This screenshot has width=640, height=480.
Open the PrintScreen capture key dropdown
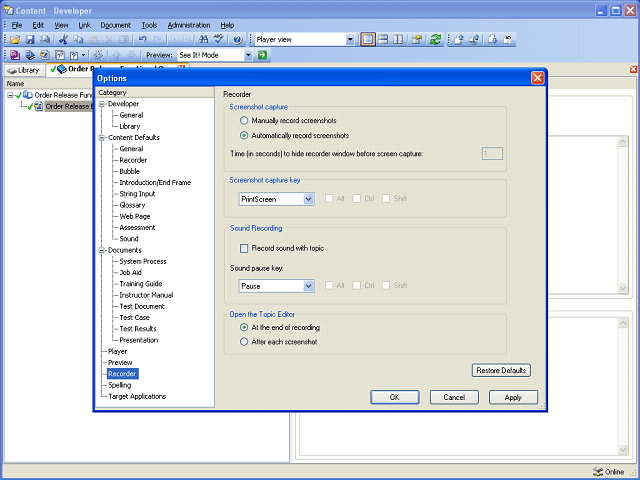(x=309, y=199)
